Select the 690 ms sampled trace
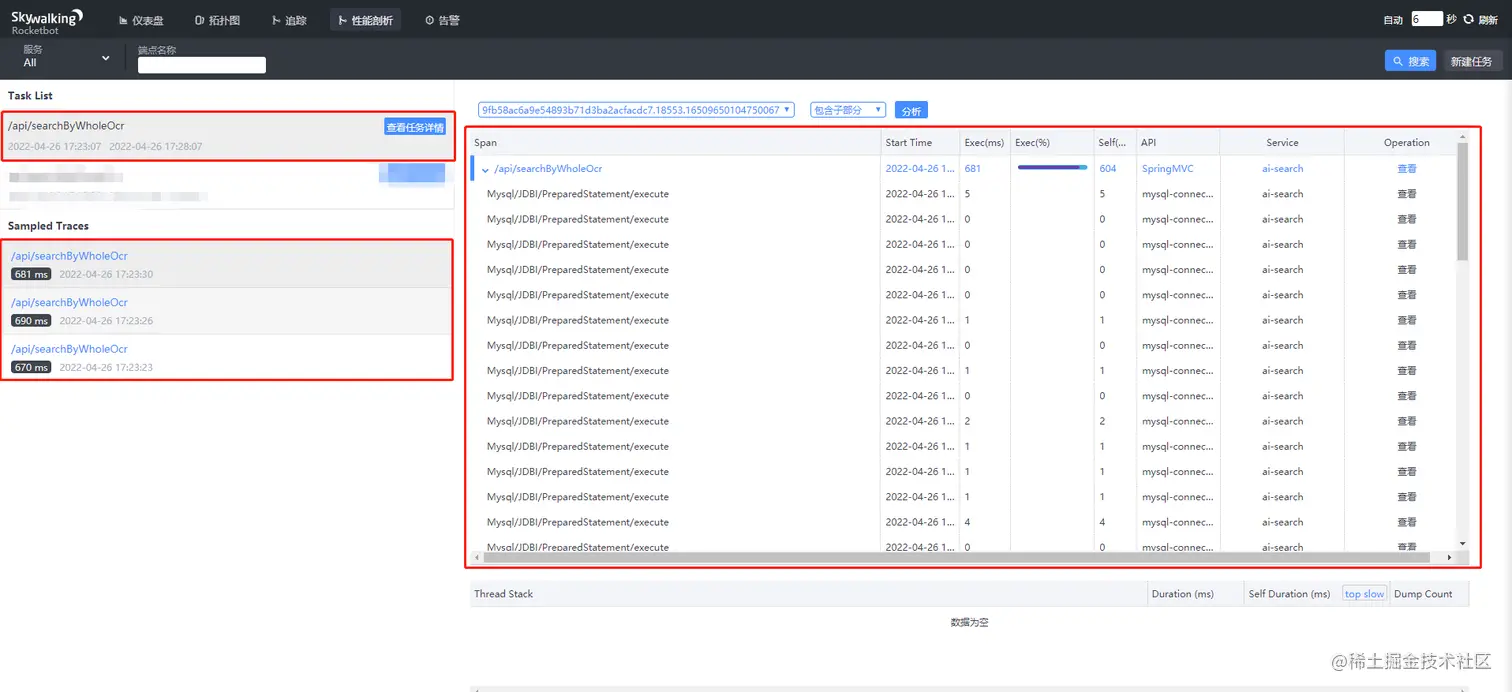The image size is (1512, 692). [x=227, y=311]
